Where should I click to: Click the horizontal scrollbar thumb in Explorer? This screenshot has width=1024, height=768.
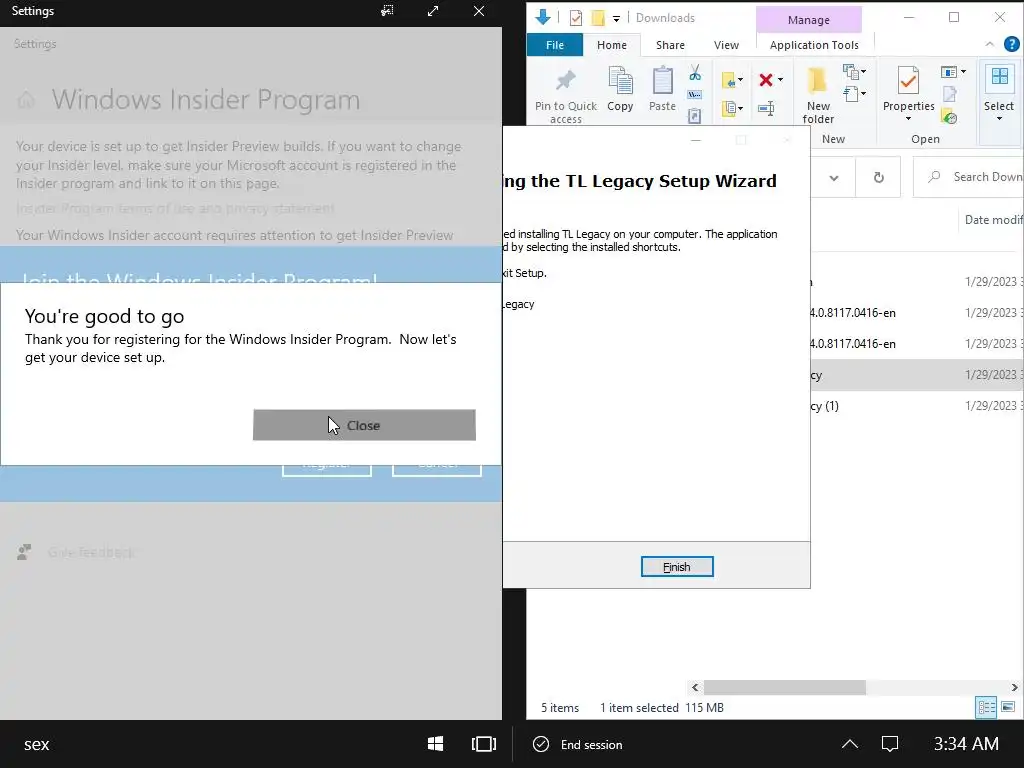tap(784, 687)
